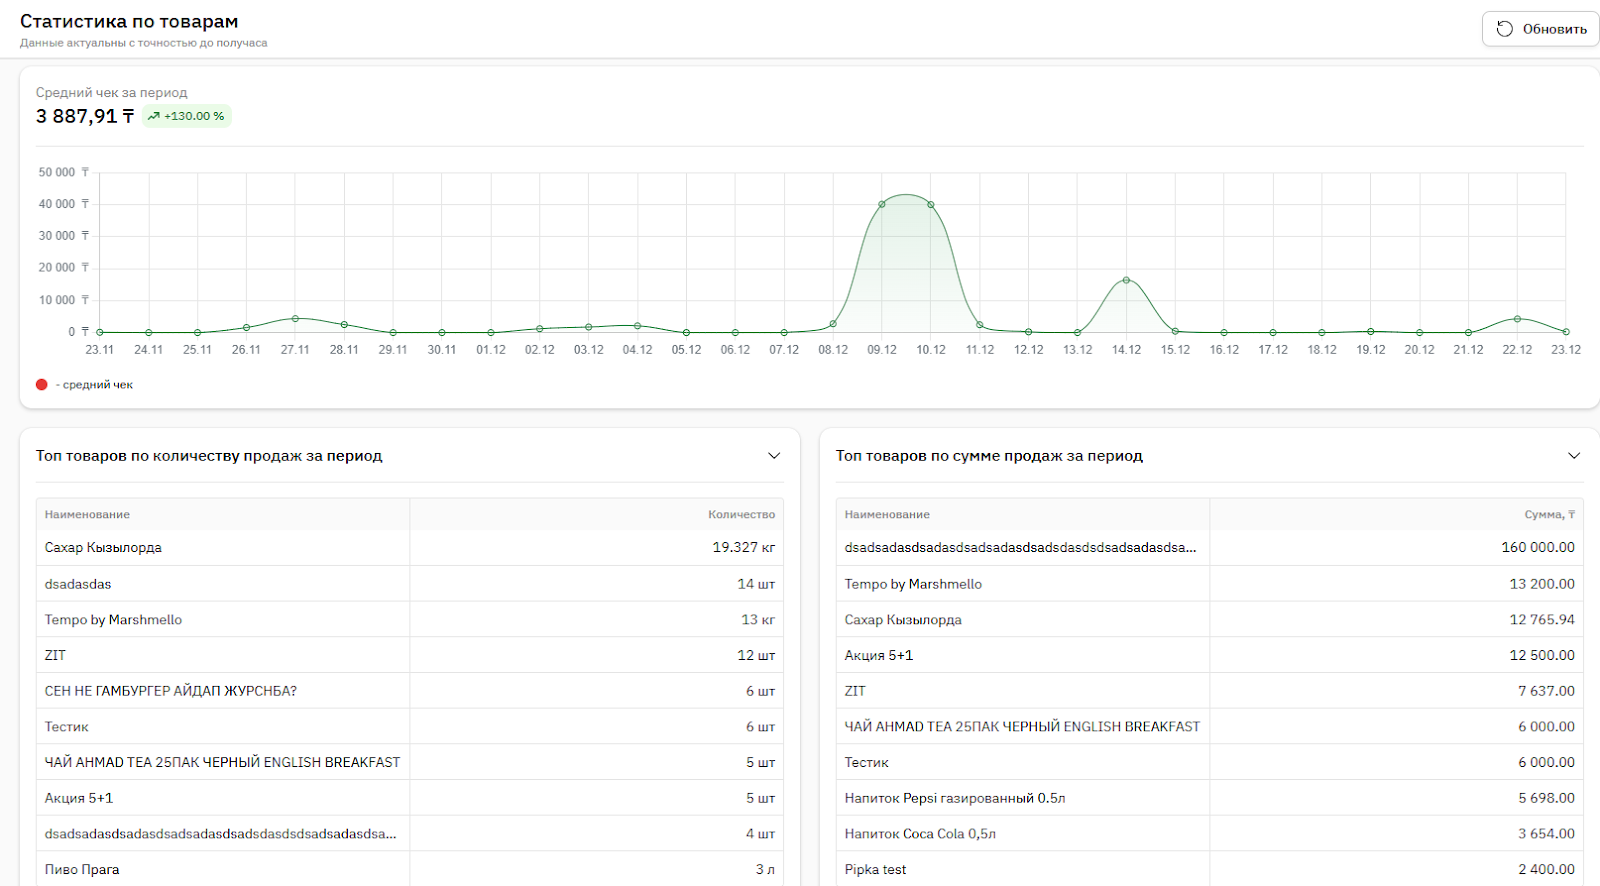Select the Напиток Coca Cola 0,5л row
The image size is (1600, 886).
(920, 834)
